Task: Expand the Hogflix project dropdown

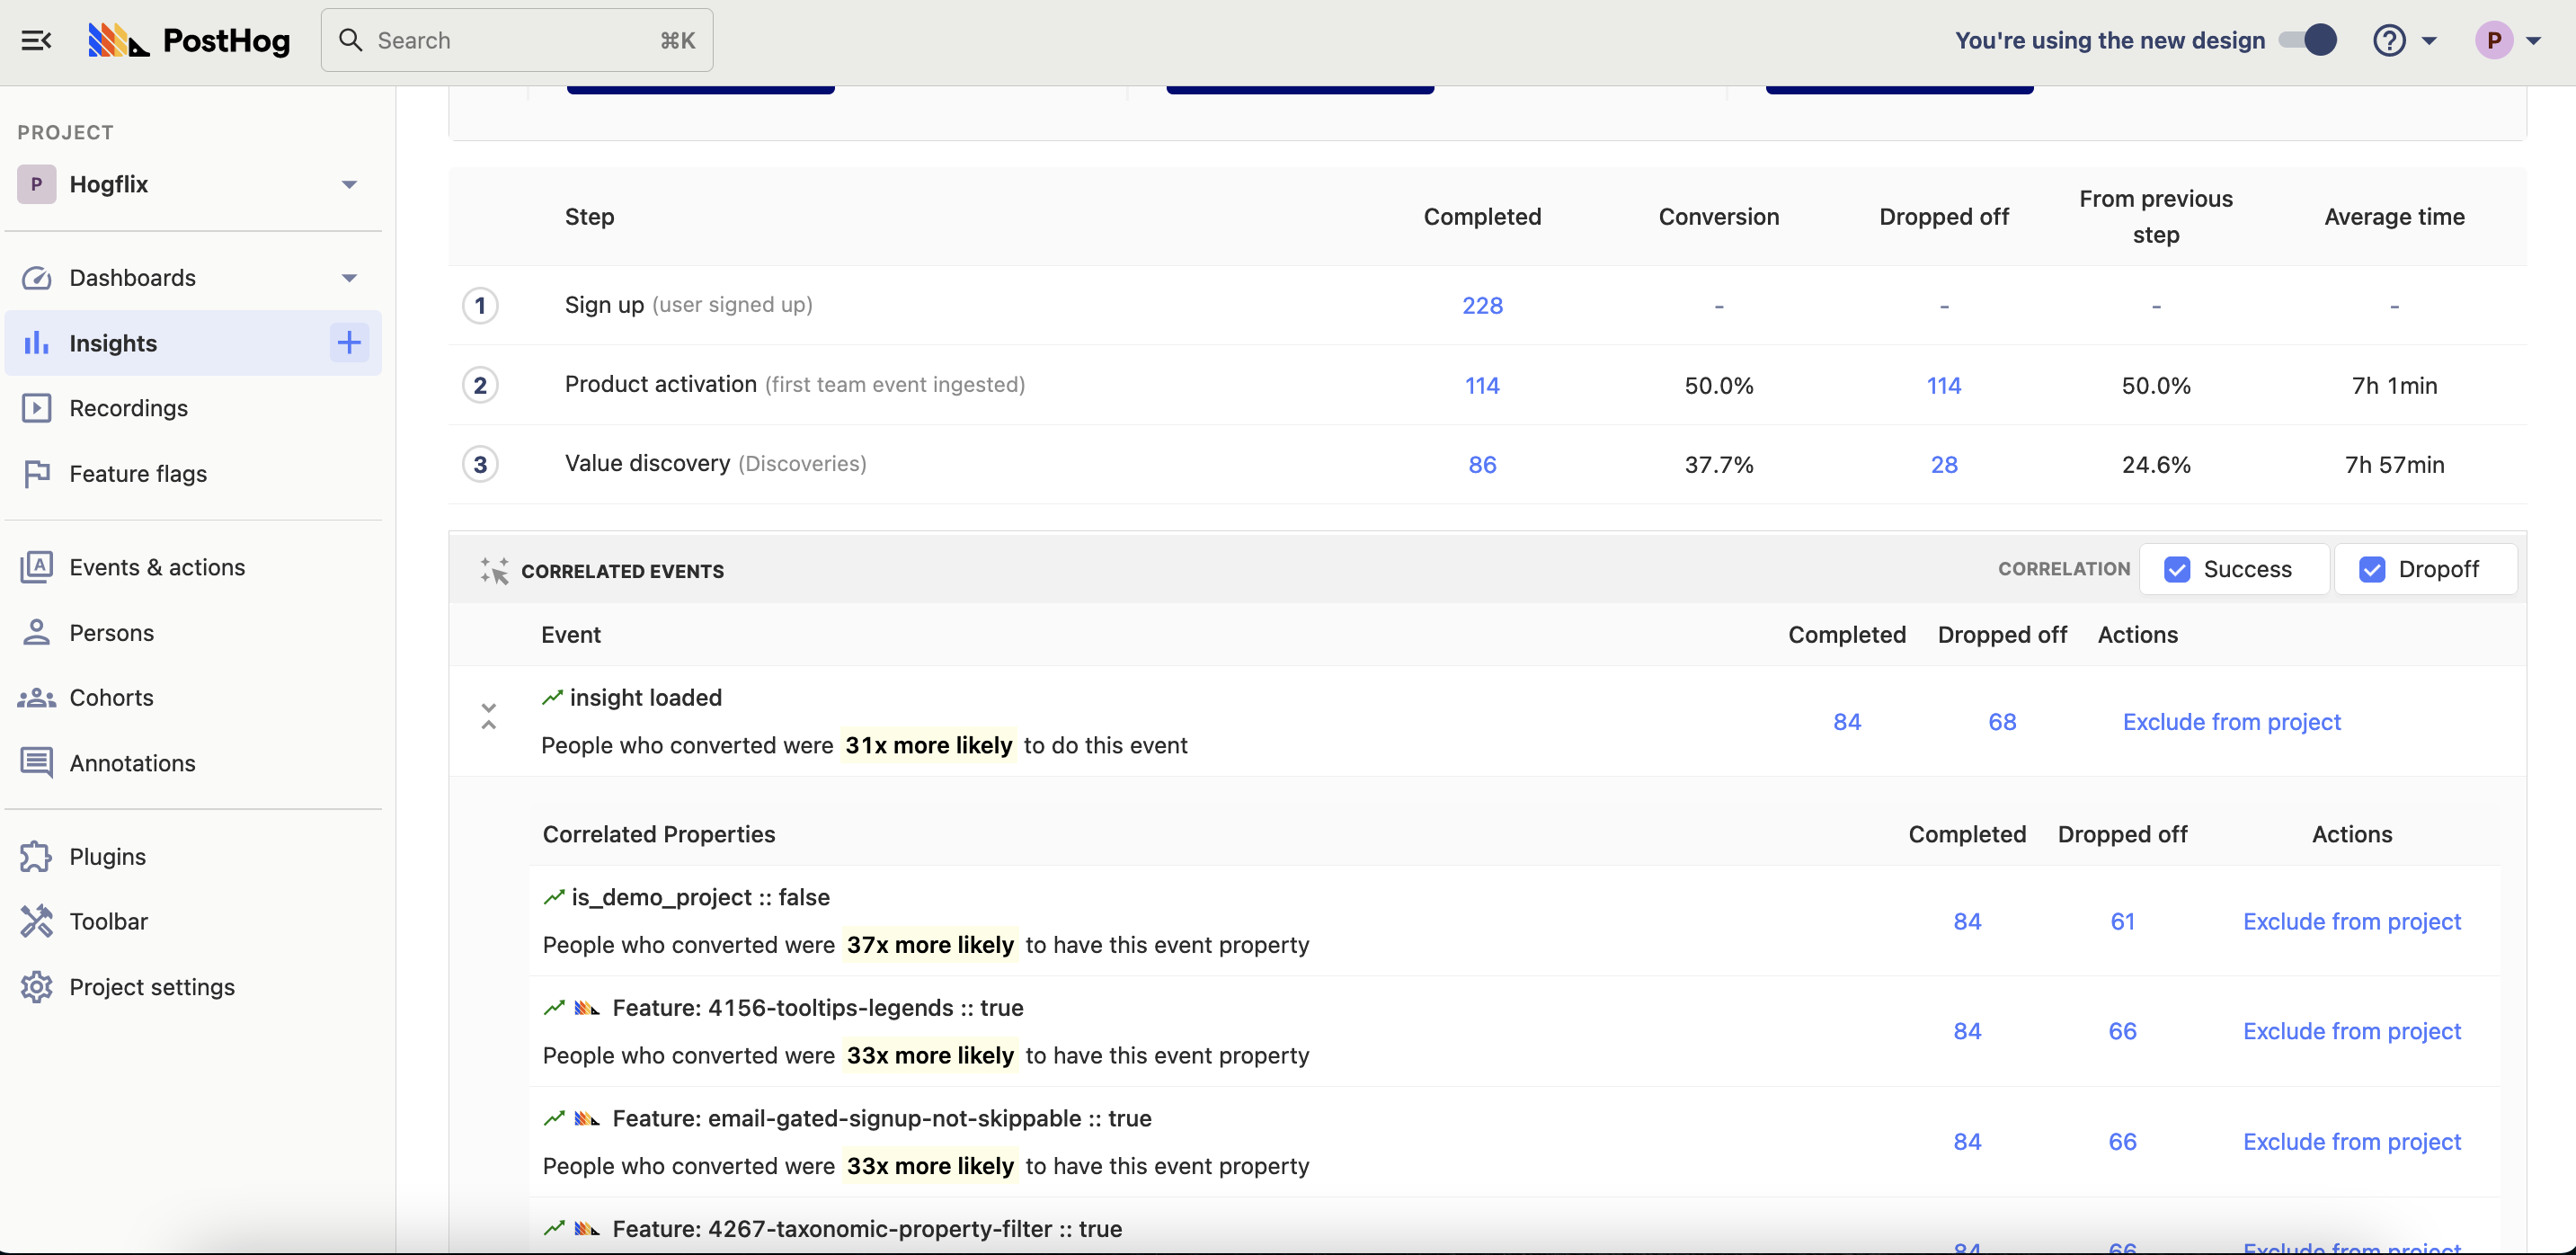Action: click(349, 184)
